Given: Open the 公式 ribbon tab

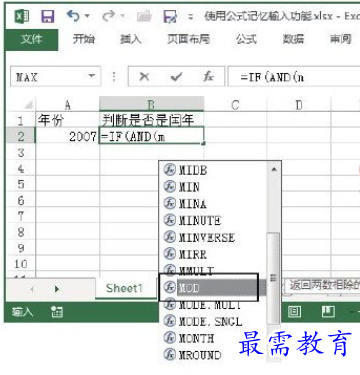Looking at the screenshot, I should click(246, 39).
